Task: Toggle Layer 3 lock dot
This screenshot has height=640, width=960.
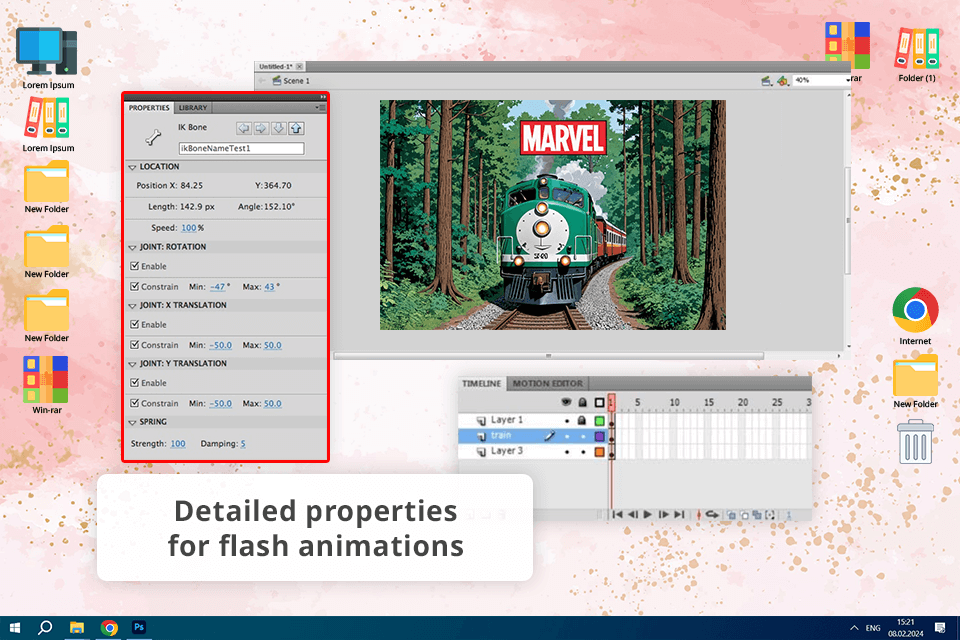Action: (x=583, y=452)
